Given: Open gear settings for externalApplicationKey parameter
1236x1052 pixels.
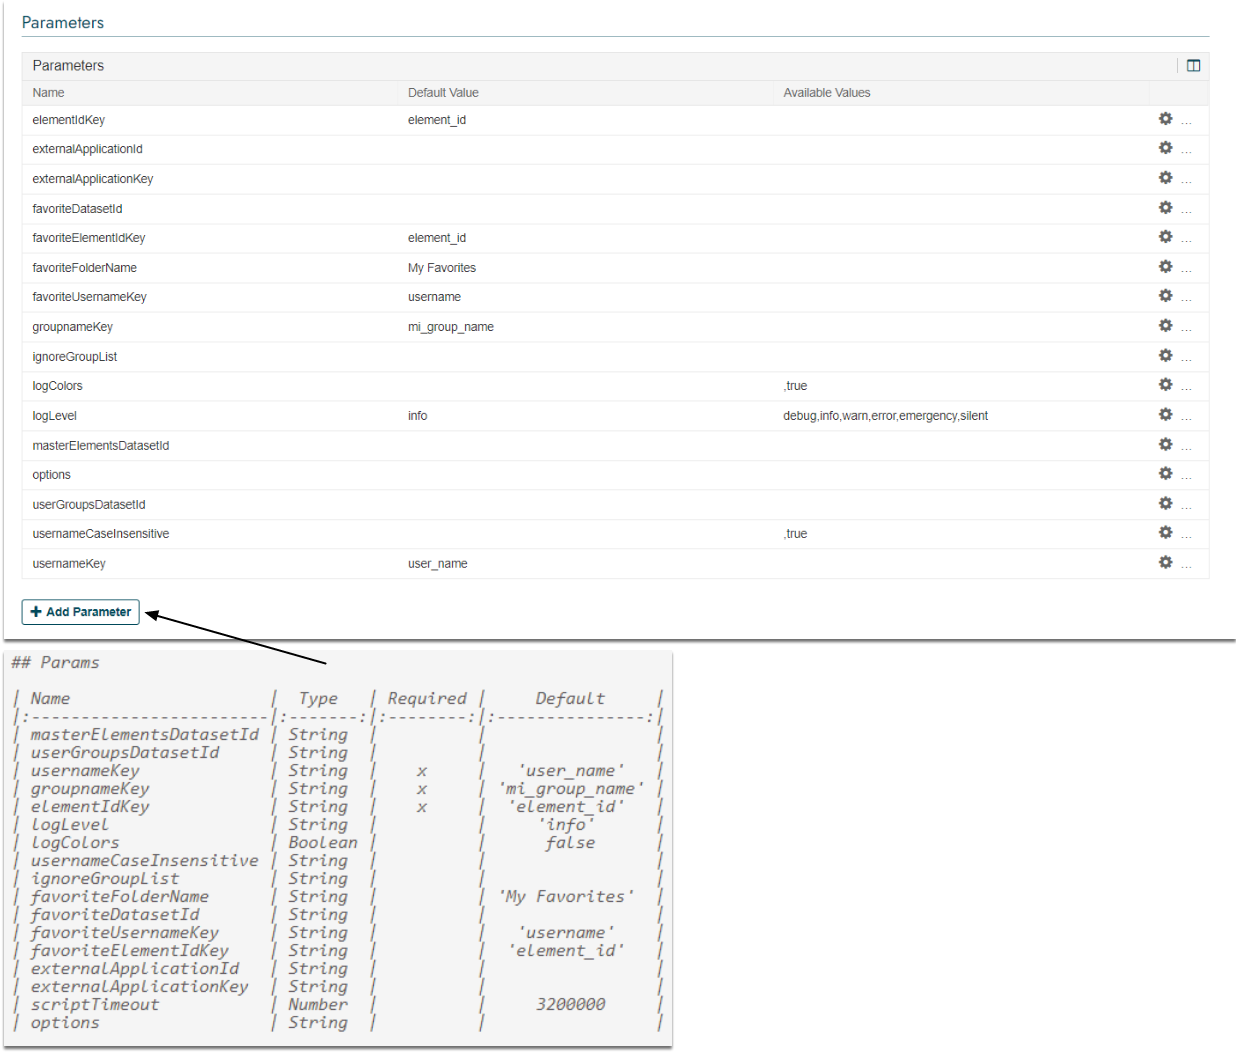Looking at the screenshot, I should (1165, 178).
